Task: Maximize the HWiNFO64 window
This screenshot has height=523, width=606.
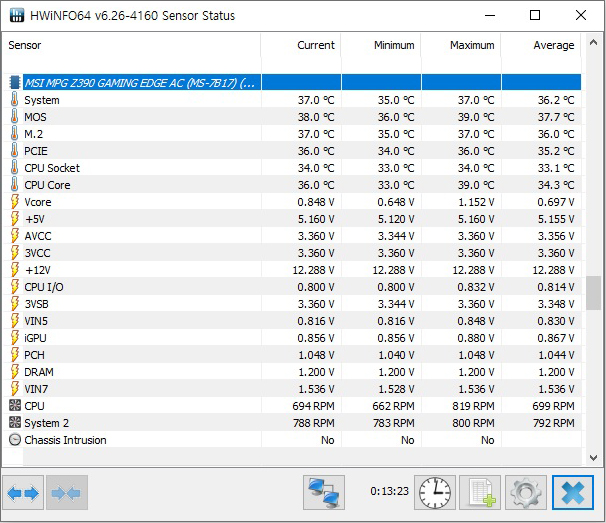Action: (535, 15)
